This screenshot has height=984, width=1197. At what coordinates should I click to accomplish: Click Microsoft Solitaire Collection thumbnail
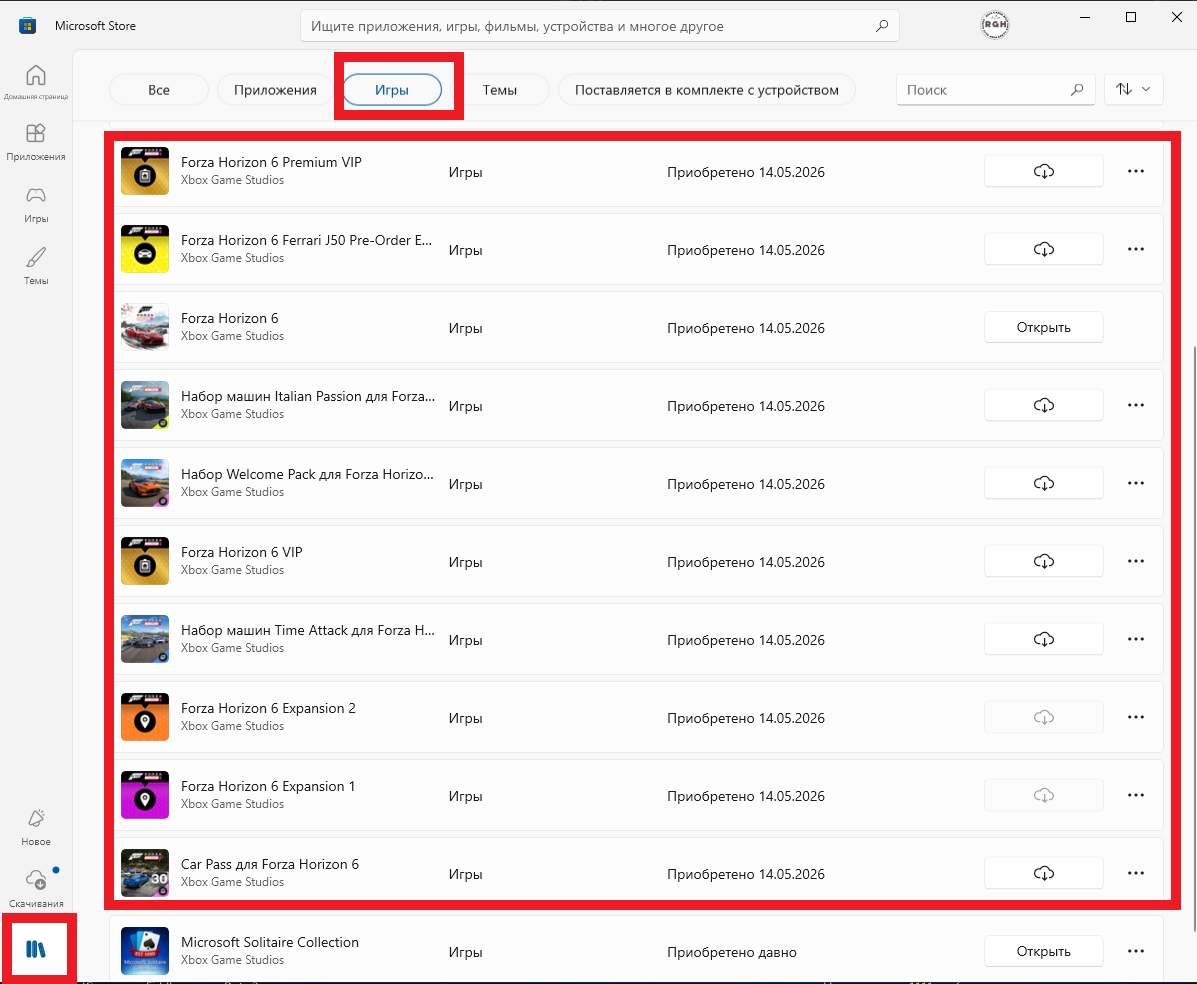tap(144, 950)
